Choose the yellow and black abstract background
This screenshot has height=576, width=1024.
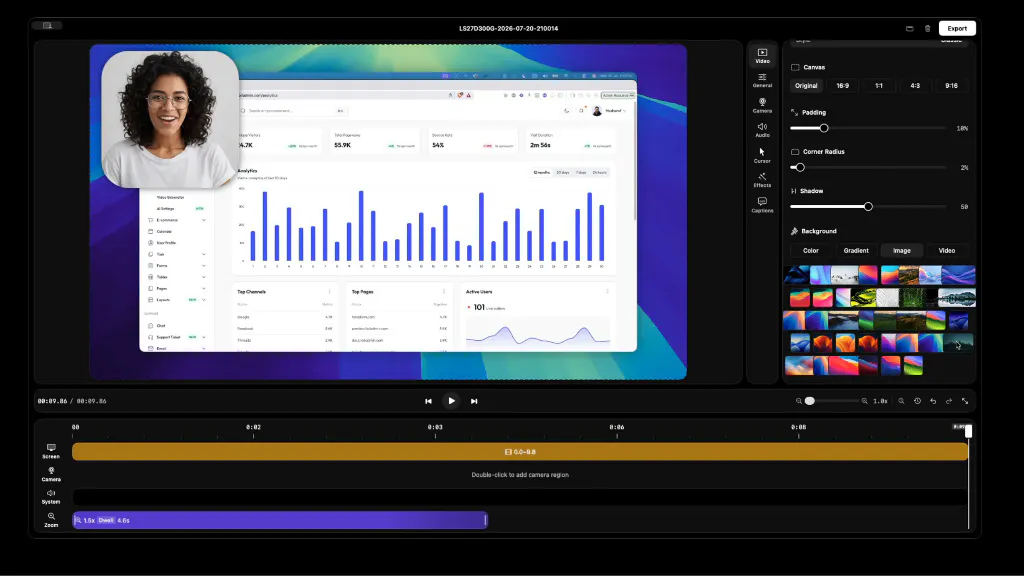863,298
